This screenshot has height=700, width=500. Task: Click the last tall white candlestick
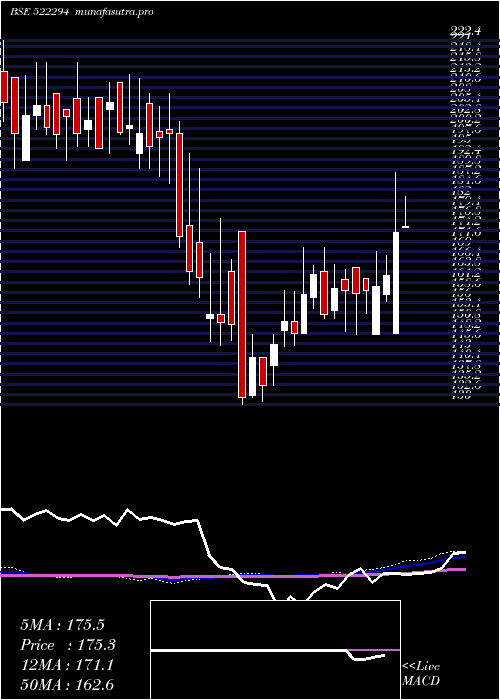pos(396,283)
